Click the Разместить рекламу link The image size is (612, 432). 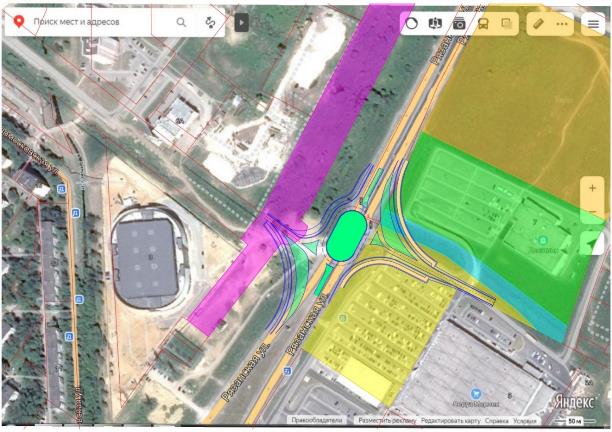(387, 421)
